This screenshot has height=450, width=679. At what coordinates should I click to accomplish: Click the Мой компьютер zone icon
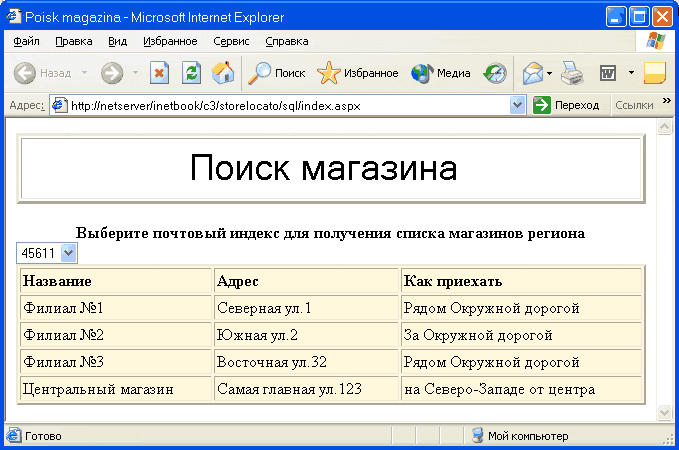coord(478,435)
